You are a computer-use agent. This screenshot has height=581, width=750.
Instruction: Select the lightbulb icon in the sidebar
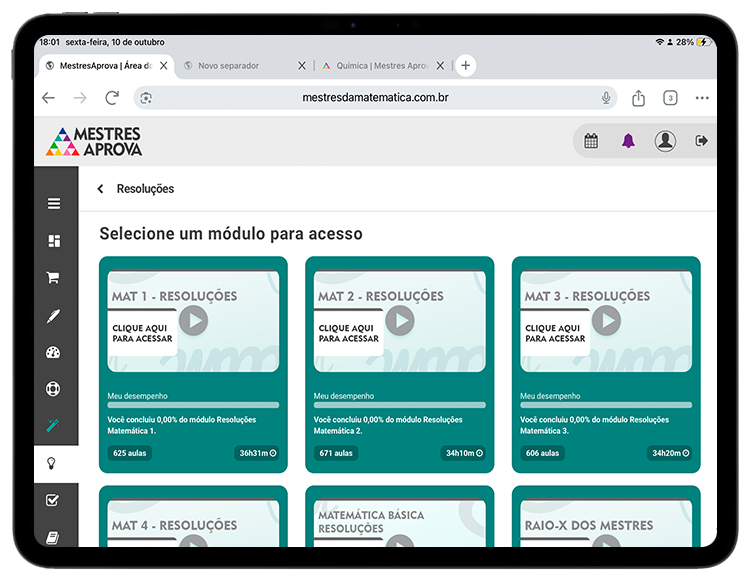coord(52,463)
